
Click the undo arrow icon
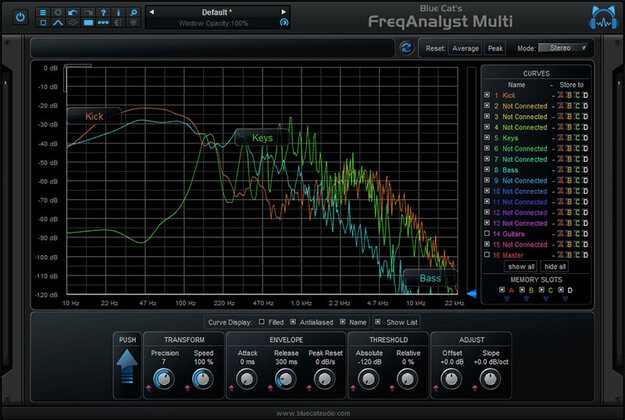(73, 12)
